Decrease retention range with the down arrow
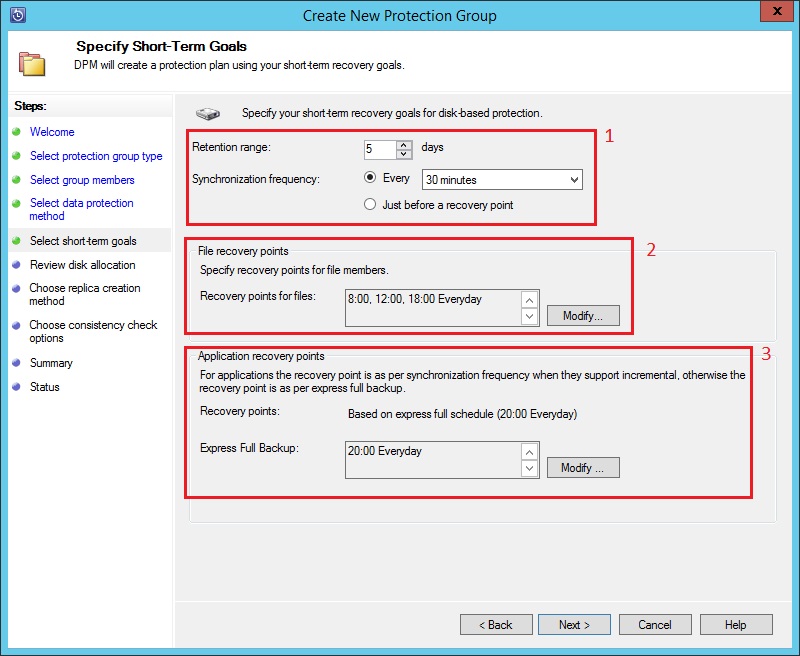The width and height of the screenshot is (800, 656). pos(404,154)
